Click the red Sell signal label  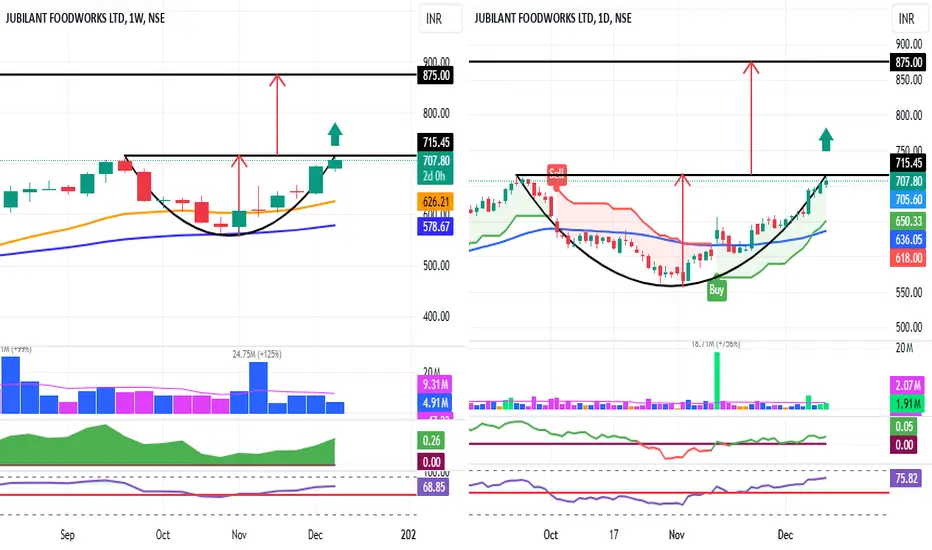(x=557, y=174)
